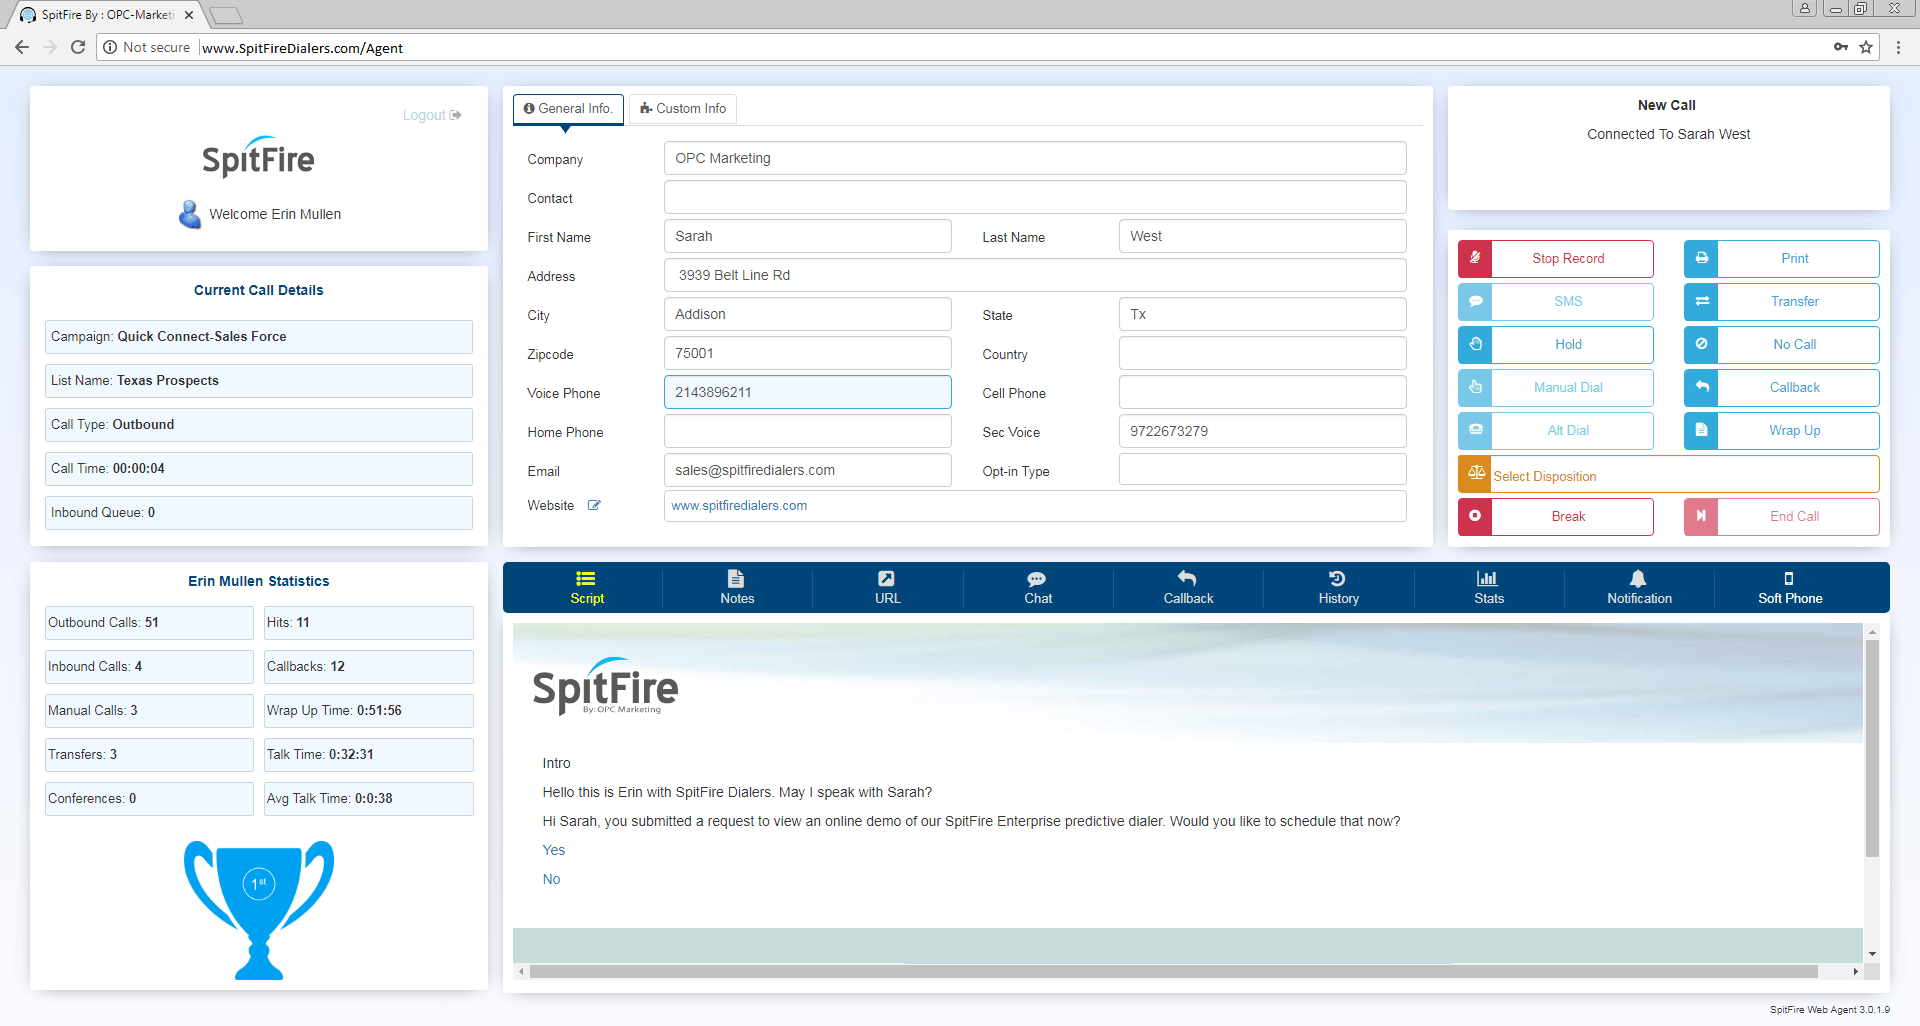Click the first place trophy icon
The image size is (1920, 1026).
coord(259,909)
